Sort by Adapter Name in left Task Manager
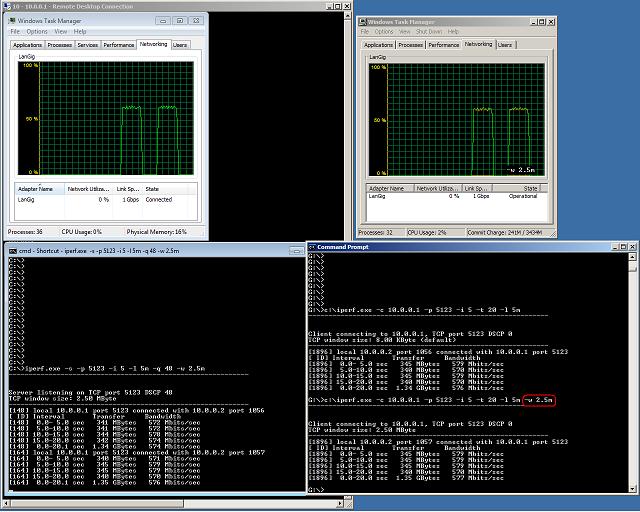This screenshot has width=640, height=512. pos(40,189)
